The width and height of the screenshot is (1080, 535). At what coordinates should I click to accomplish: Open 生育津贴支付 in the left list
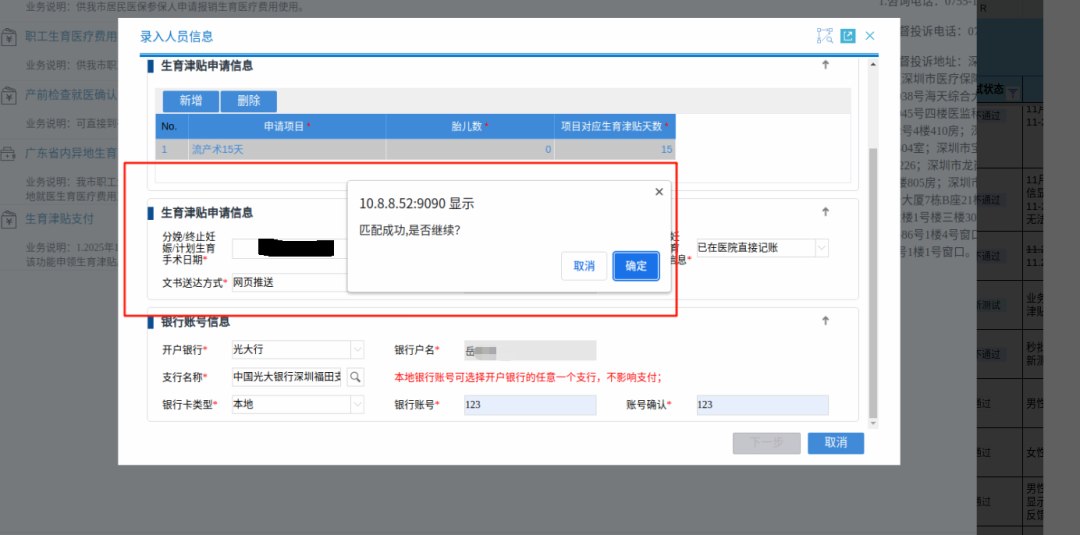pyautogui.click(x=60, y=218)
